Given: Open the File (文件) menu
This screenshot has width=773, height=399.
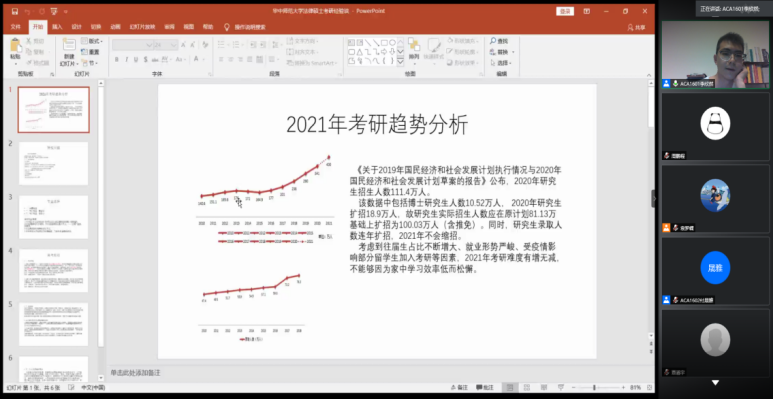Looking at the screenshot, I should (16, 27).
